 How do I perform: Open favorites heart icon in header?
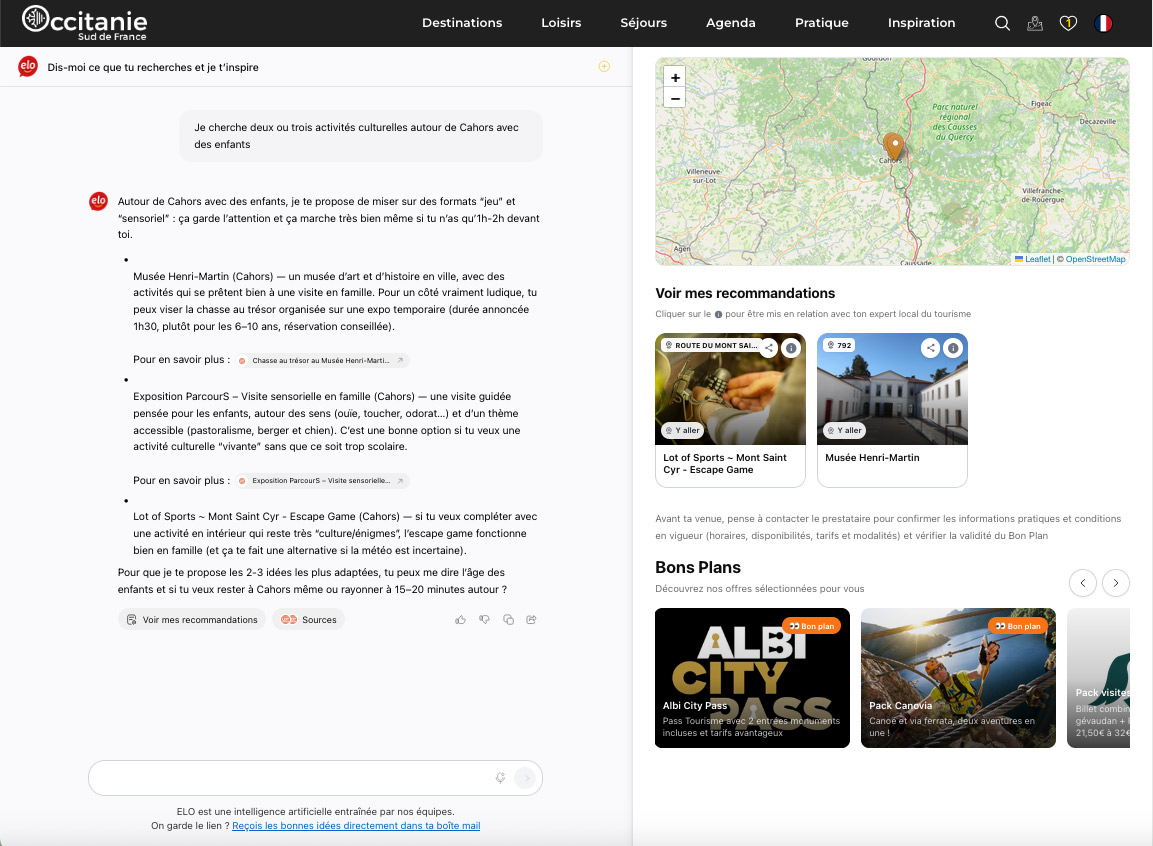[1068, 23]
